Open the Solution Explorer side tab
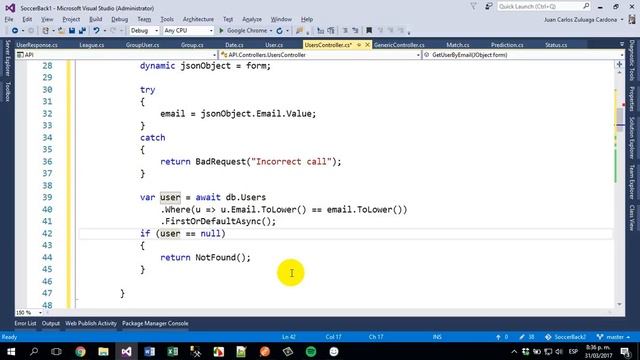Viewport: 640px width, 360px height. pyautogui.click(x=632, y=138)
